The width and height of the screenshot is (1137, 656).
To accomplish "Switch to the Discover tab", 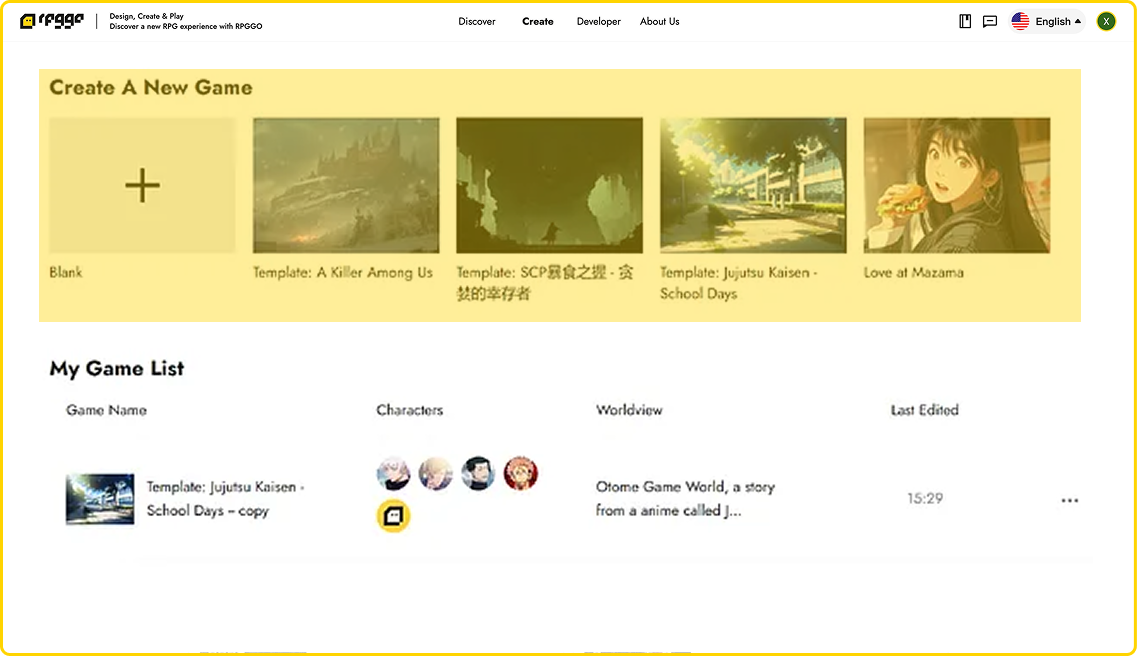I will 477,21.
